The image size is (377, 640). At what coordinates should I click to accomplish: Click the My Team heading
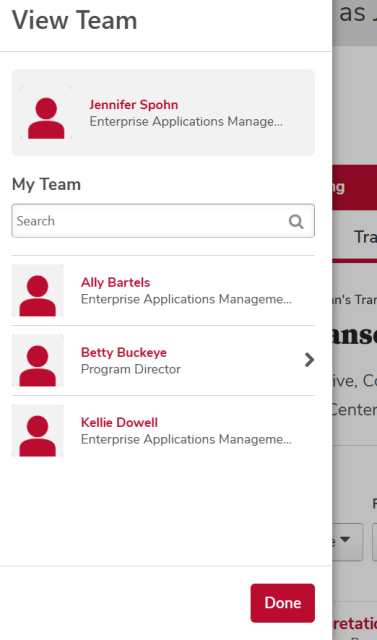(46, 184)
